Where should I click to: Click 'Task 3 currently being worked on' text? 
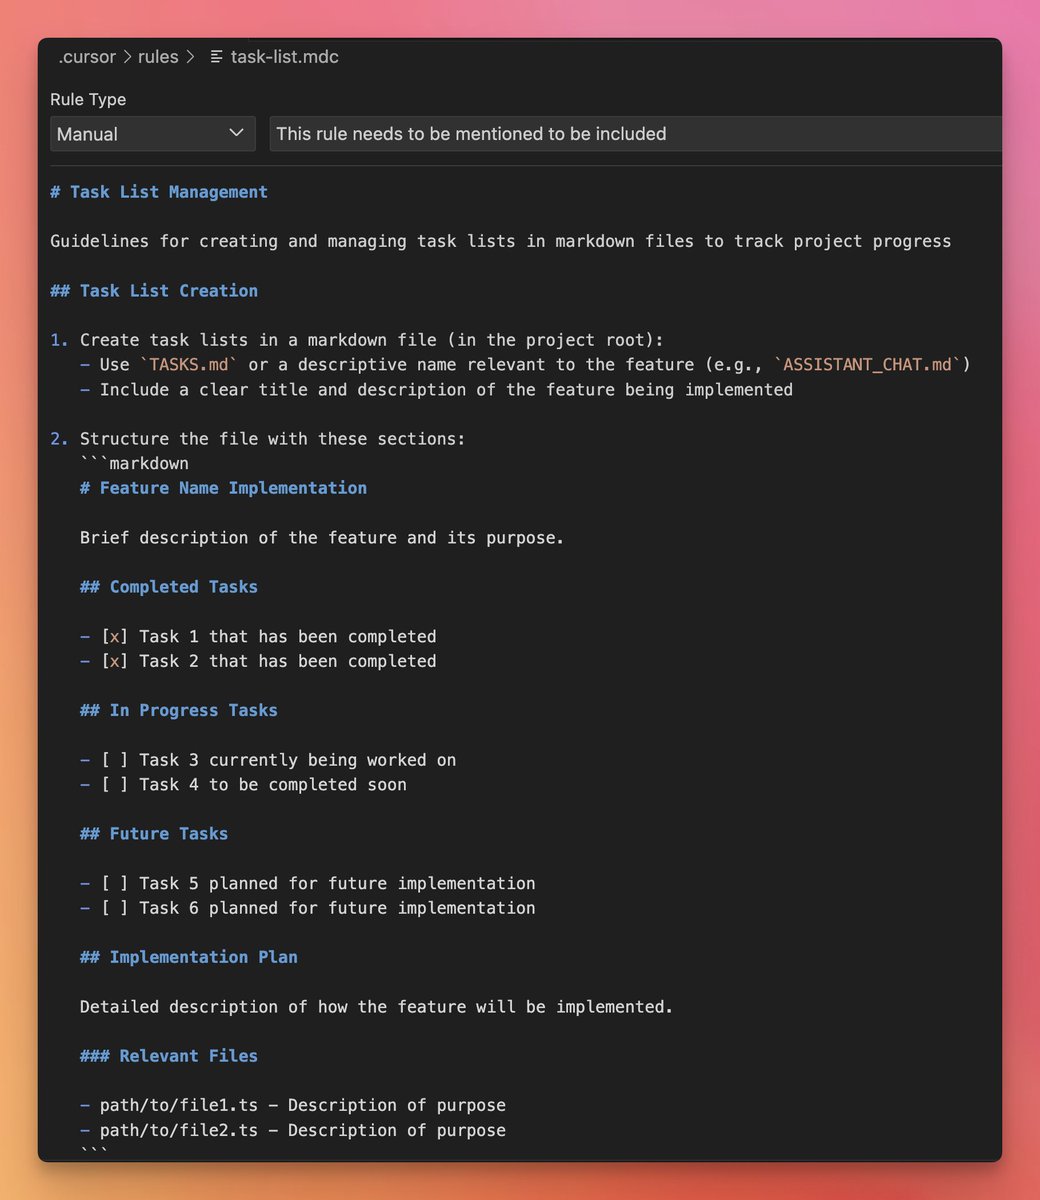point(298,760)
